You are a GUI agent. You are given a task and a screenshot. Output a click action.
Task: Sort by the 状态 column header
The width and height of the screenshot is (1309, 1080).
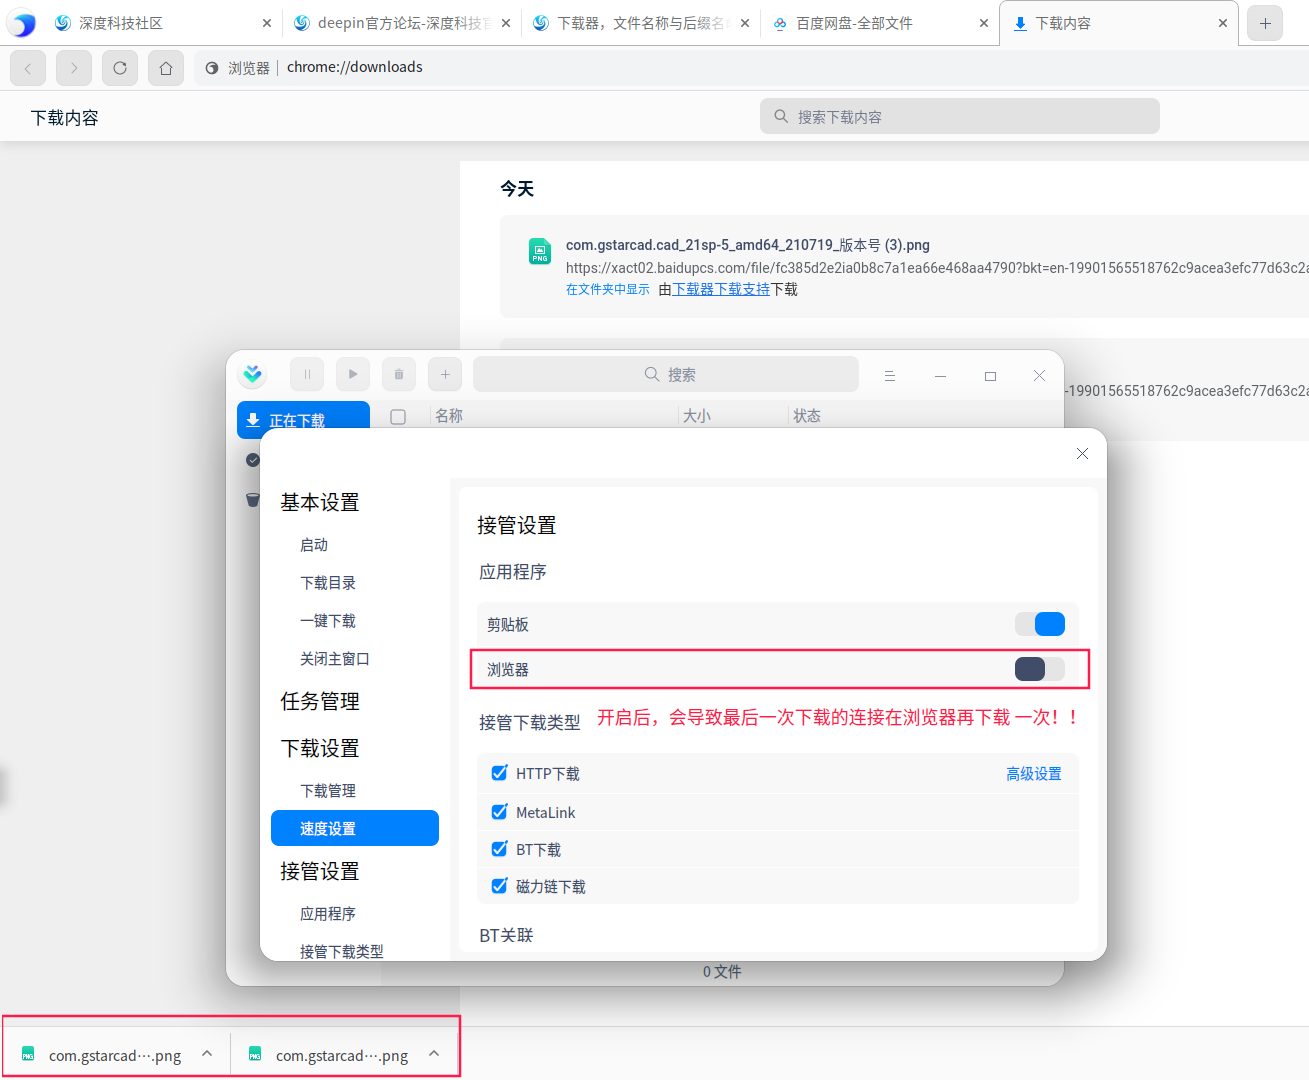coord(807,416)
